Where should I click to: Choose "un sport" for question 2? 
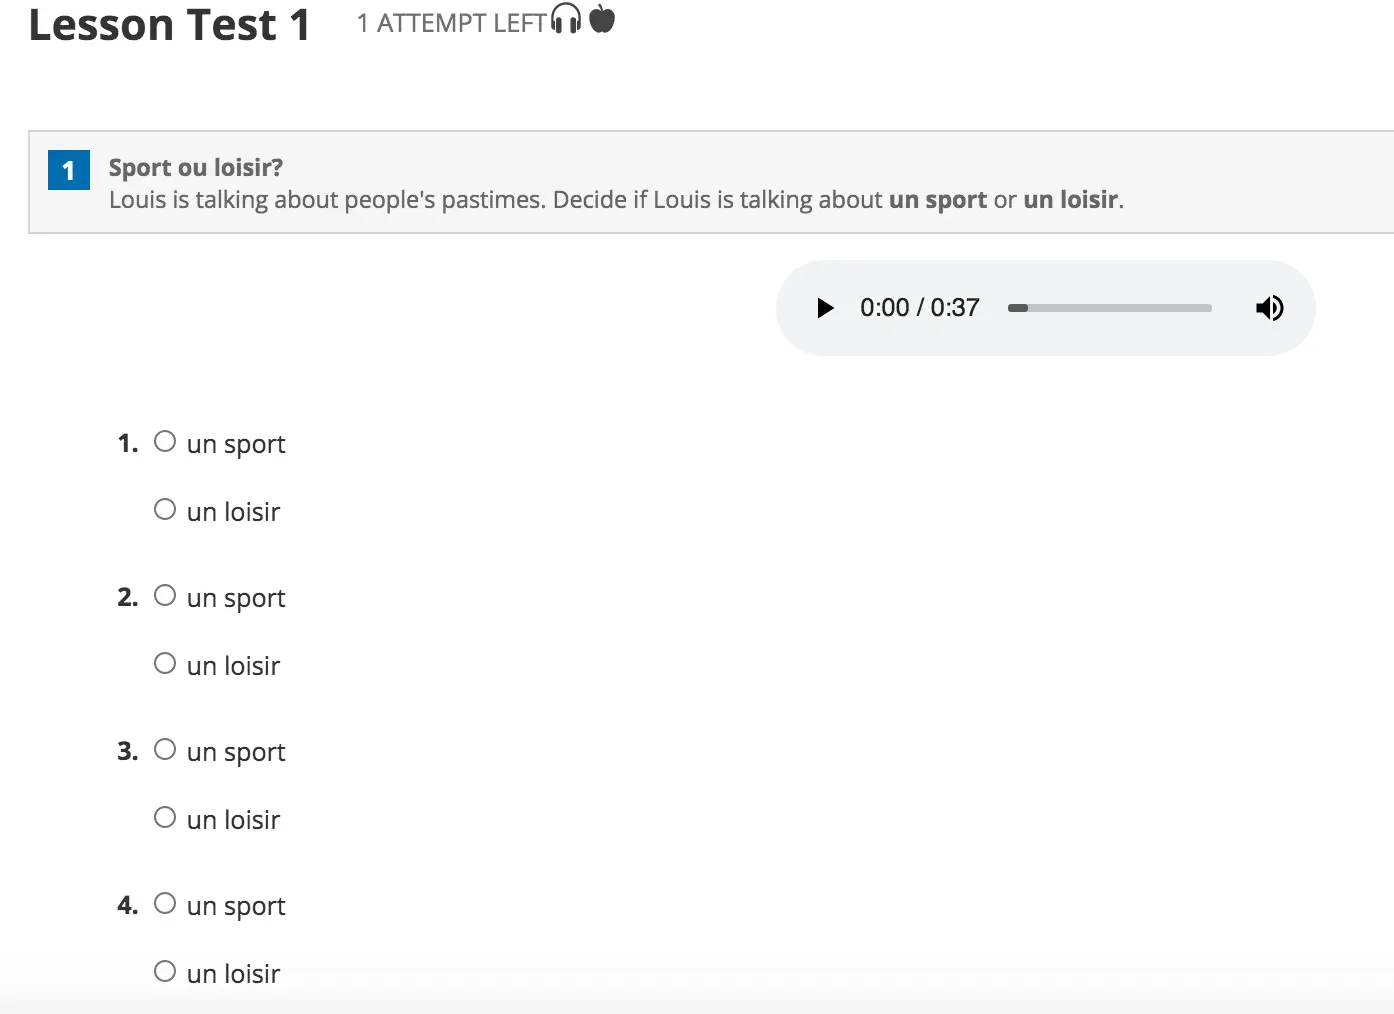(x=165, y=596)
